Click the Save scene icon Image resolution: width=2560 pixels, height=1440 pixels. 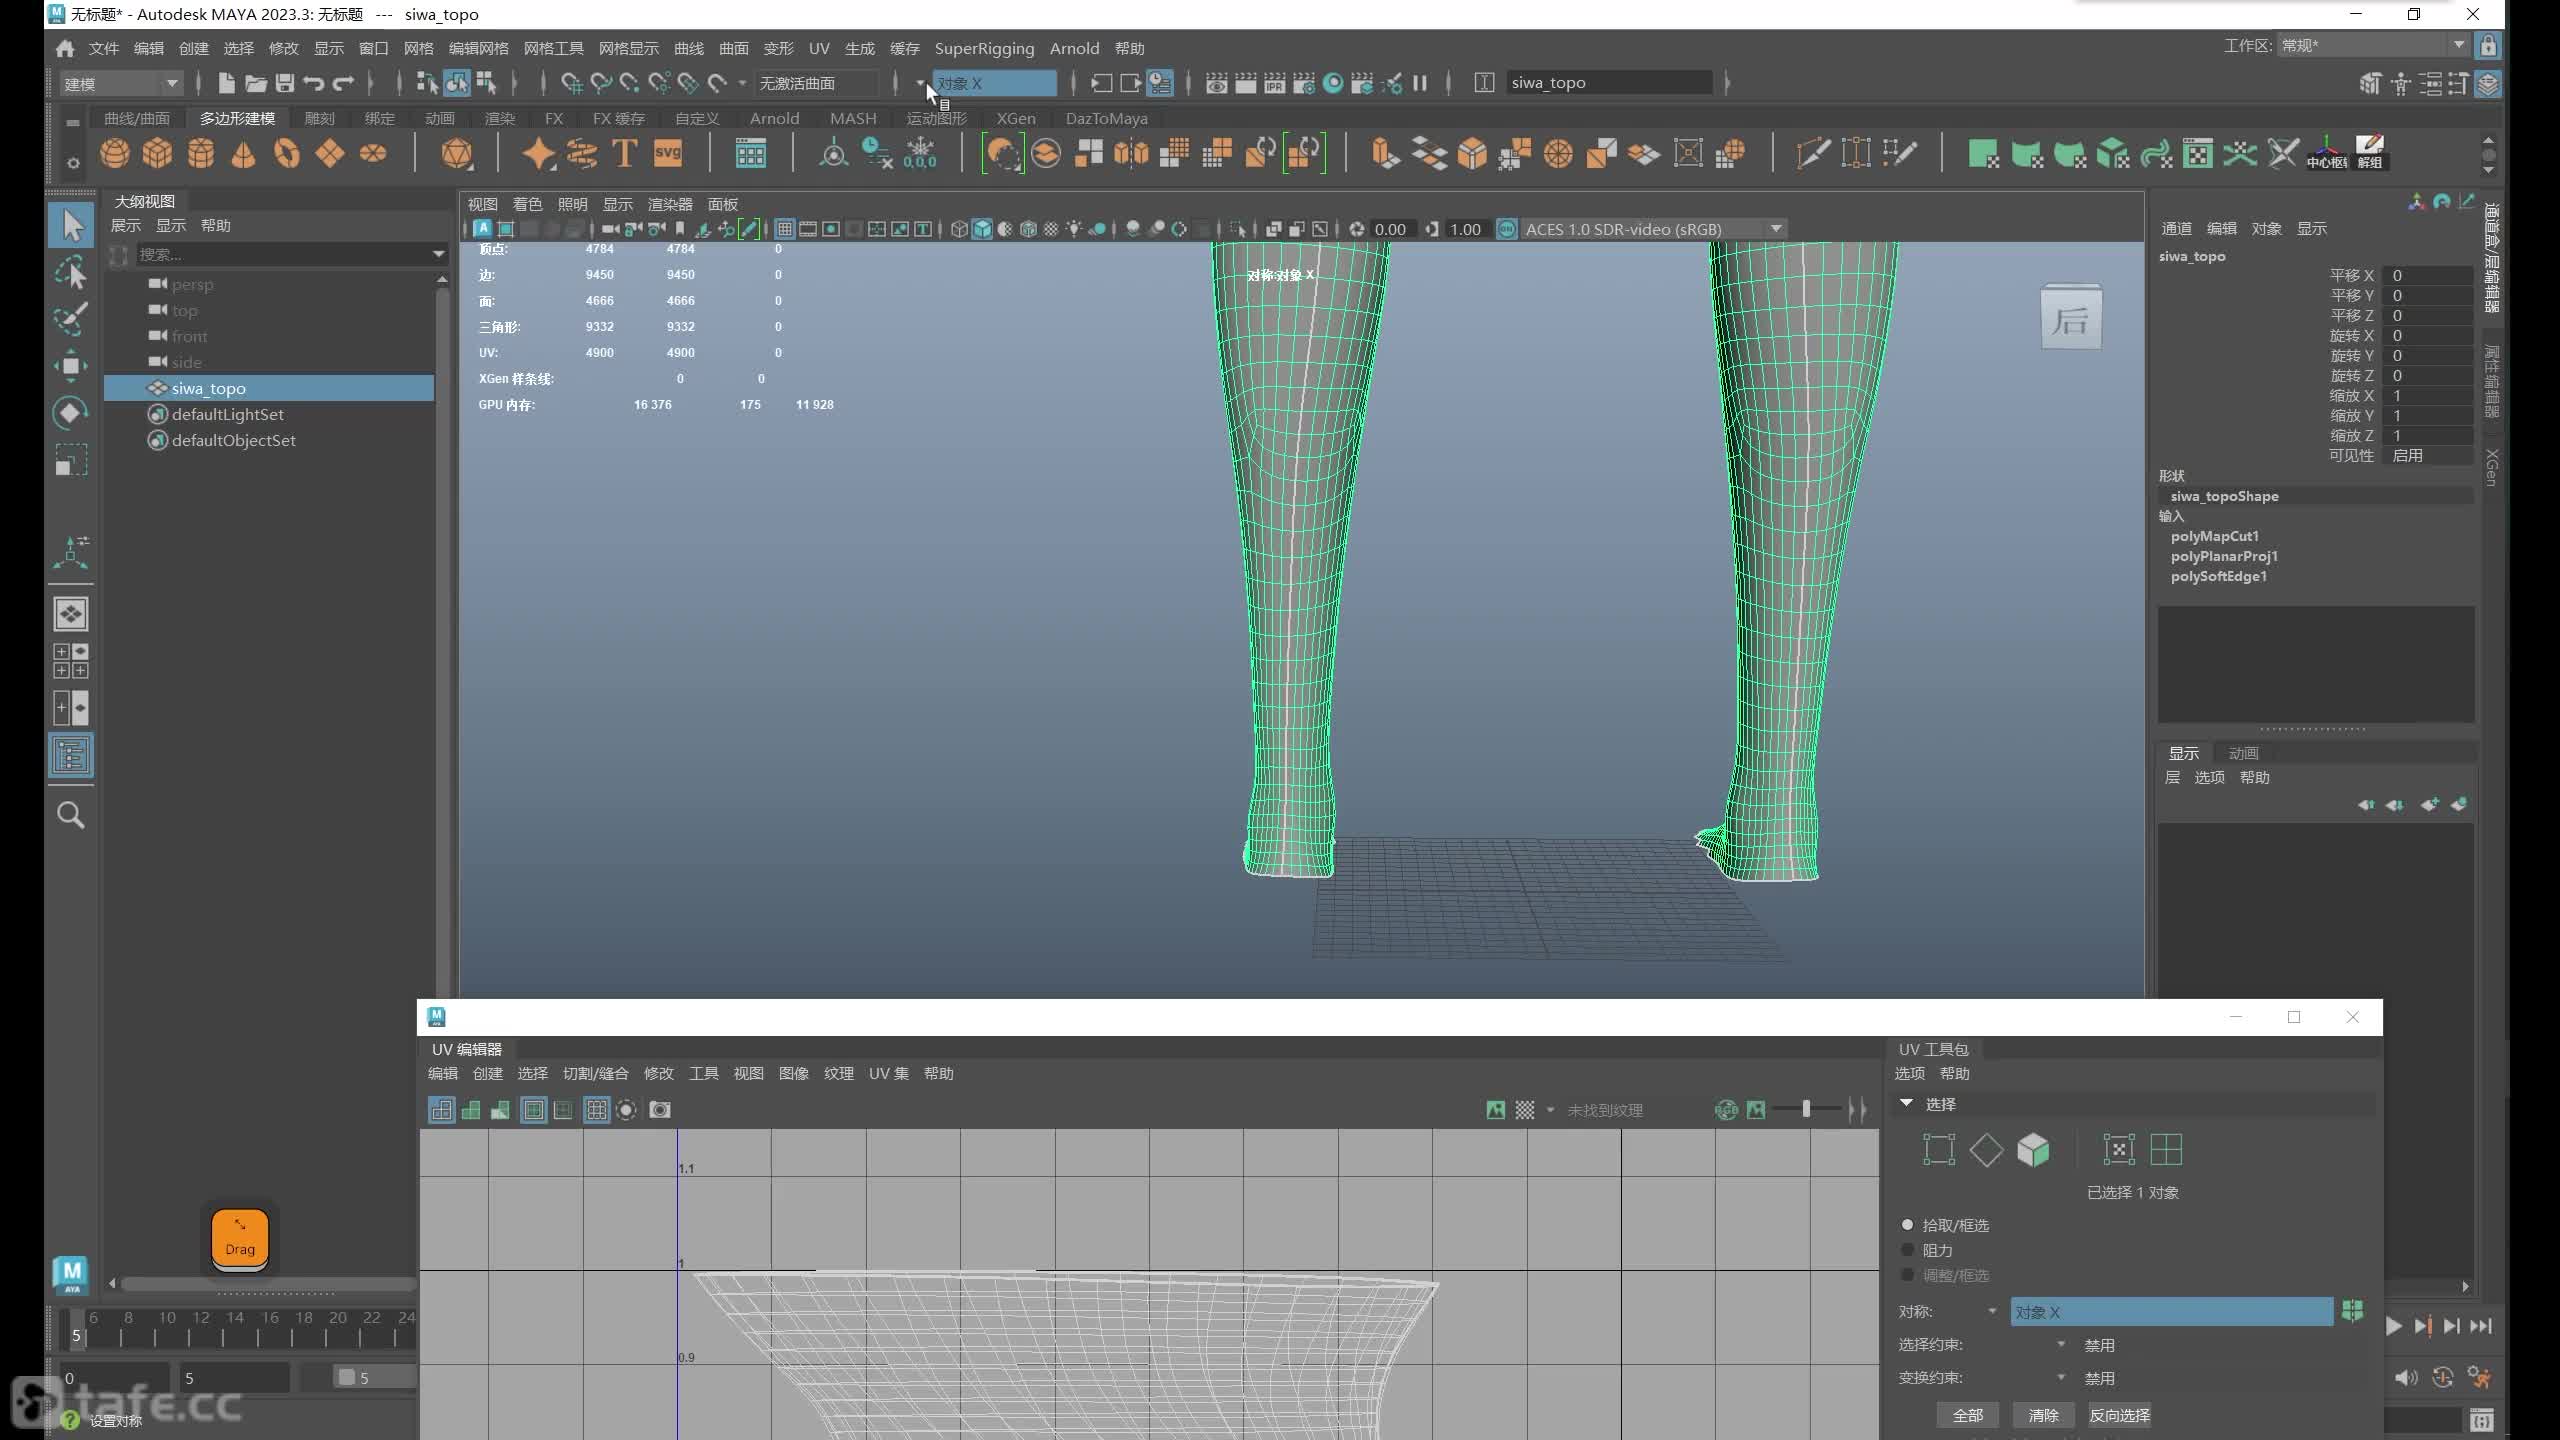coord(285,83)
